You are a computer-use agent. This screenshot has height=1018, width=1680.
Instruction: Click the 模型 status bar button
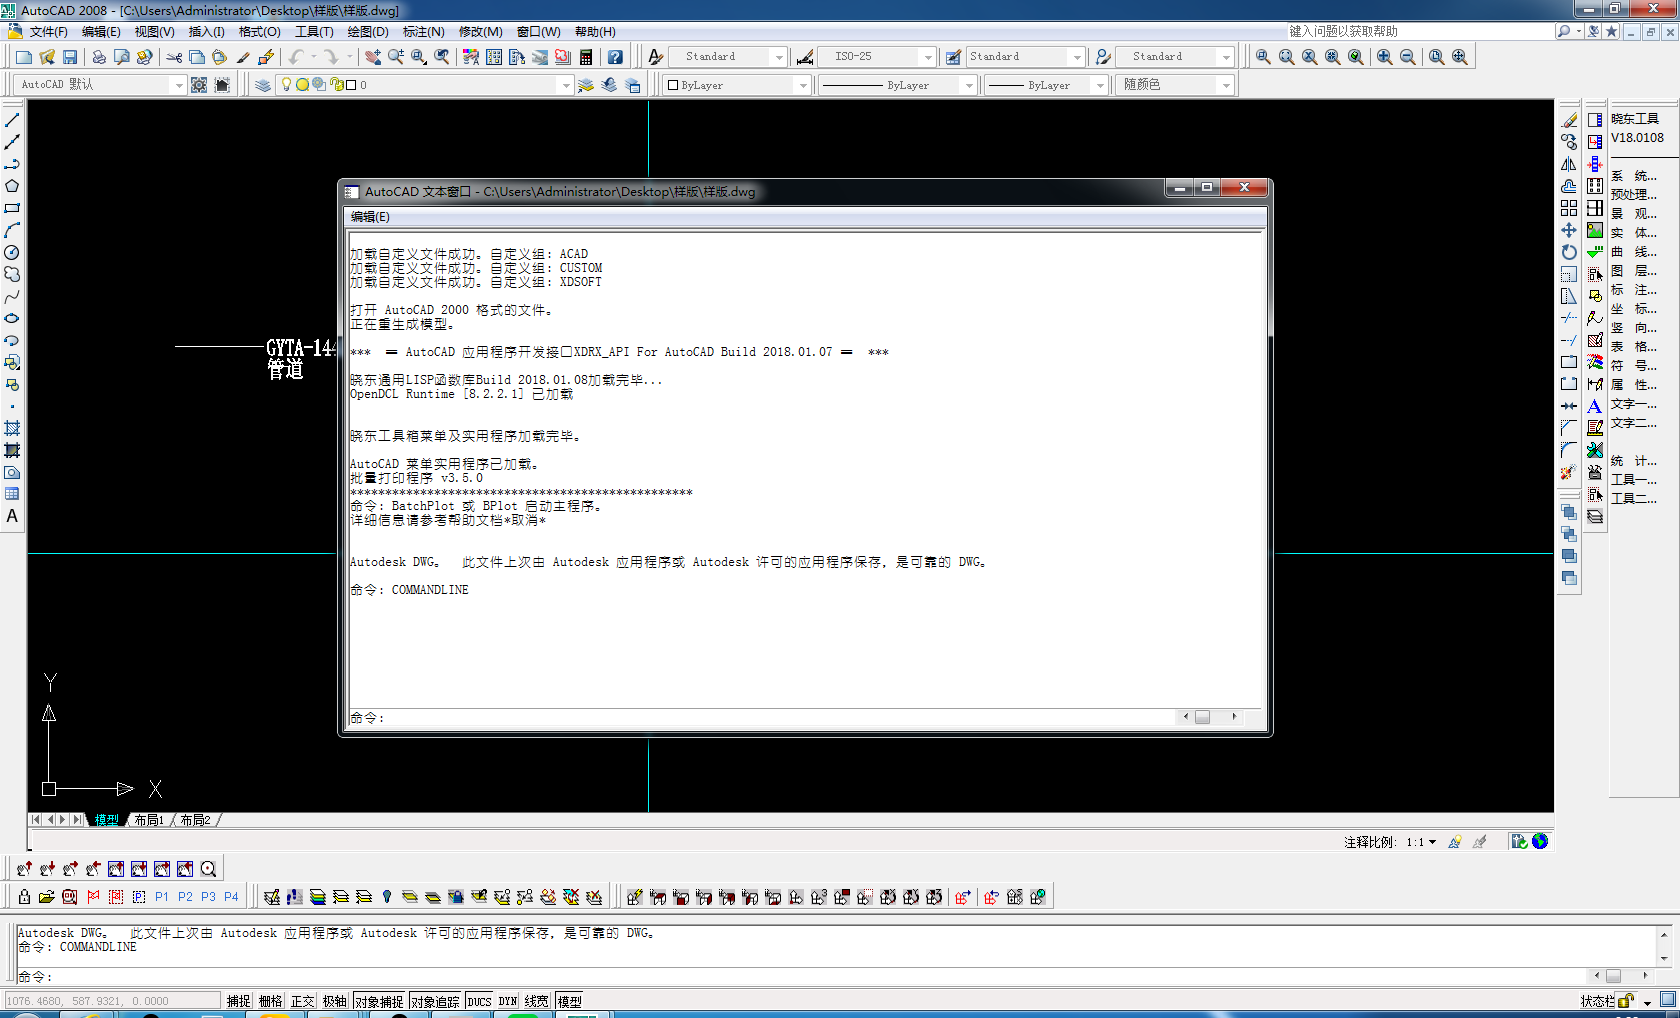[x=569, y=1001]
